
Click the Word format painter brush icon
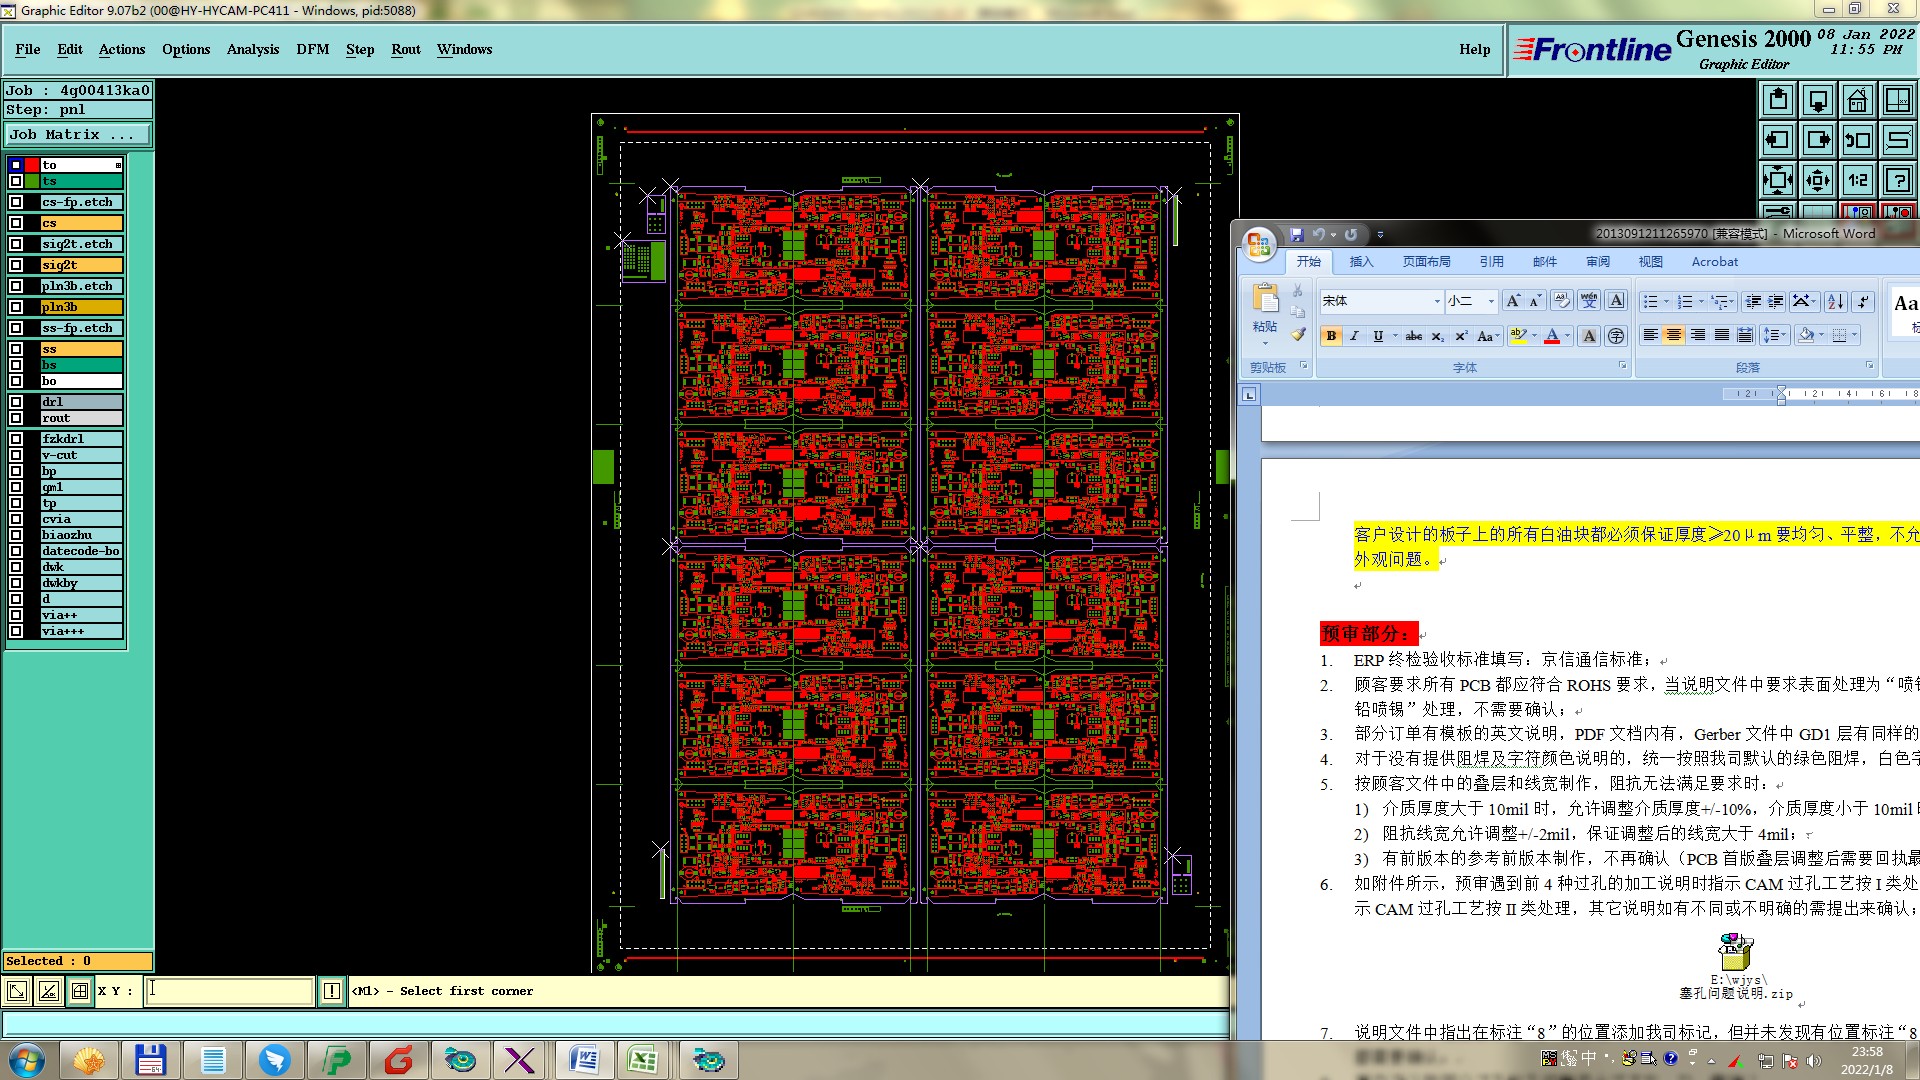point(1298,335)
